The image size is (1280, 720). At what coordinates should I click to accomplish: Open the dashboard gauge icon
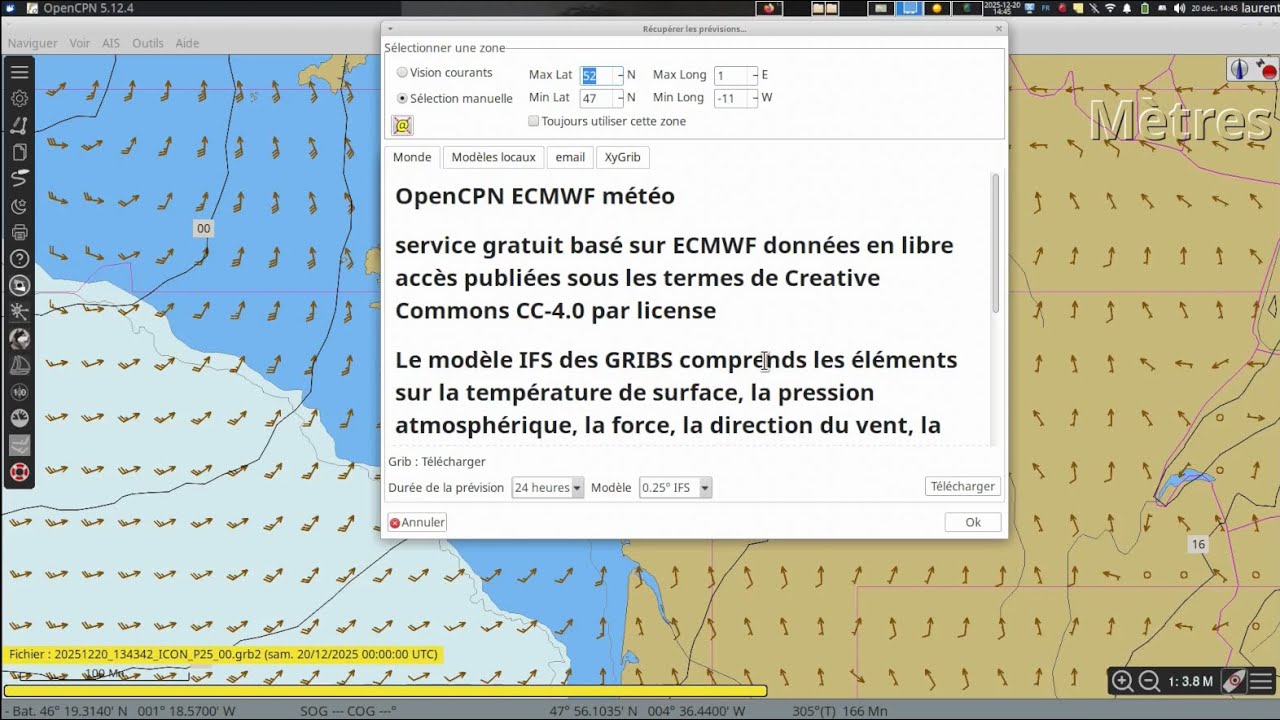(x=19, y=419)
